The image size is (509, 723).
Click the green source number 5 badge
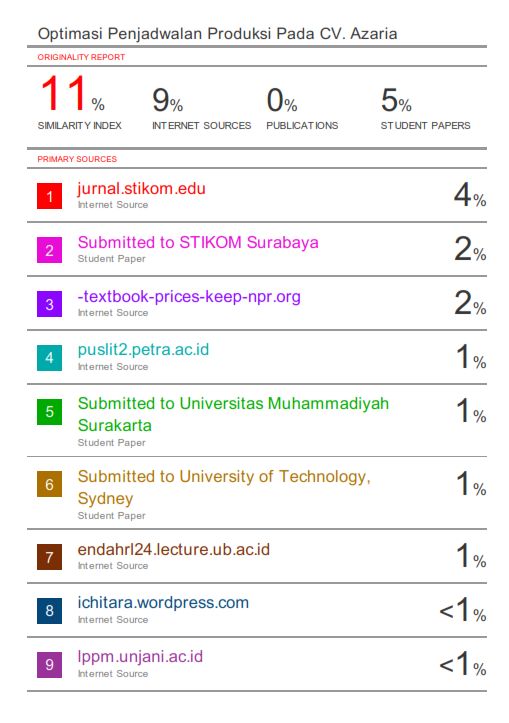(x=49, y=412)
